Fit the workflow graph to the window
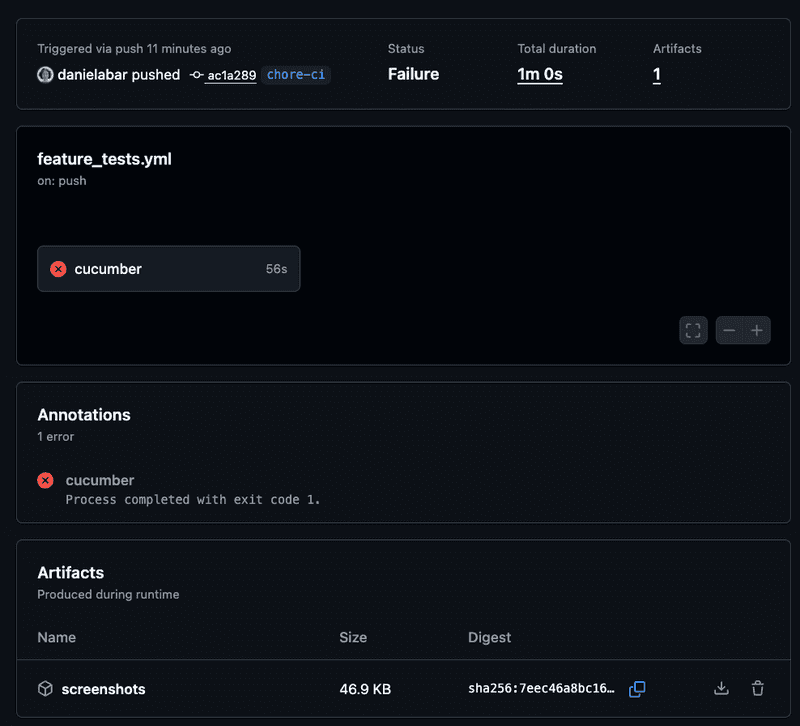This screenshot has width=800, height=726. [693, 330]
